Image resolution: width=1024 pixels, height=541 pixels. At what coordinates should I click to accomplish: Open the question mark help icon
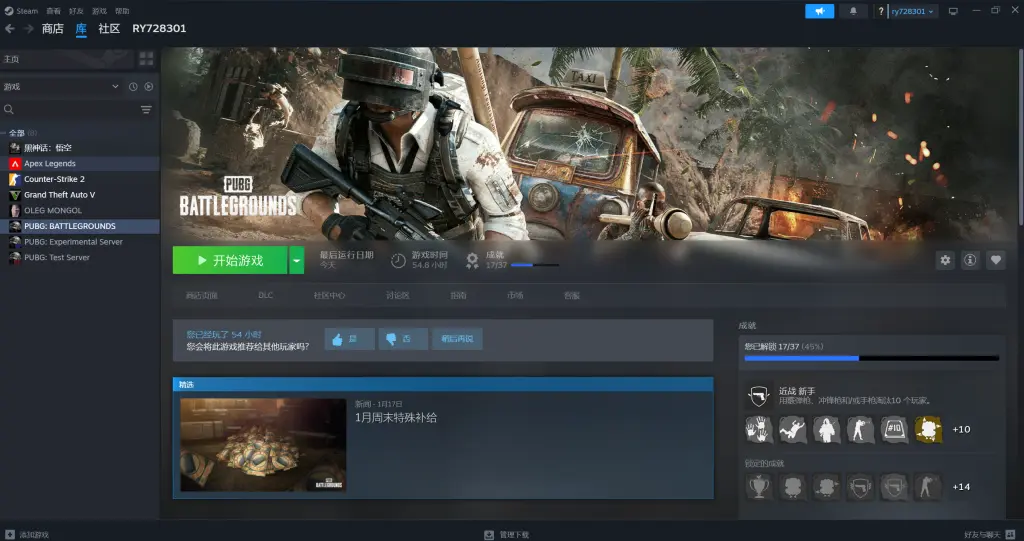(880, 11)
